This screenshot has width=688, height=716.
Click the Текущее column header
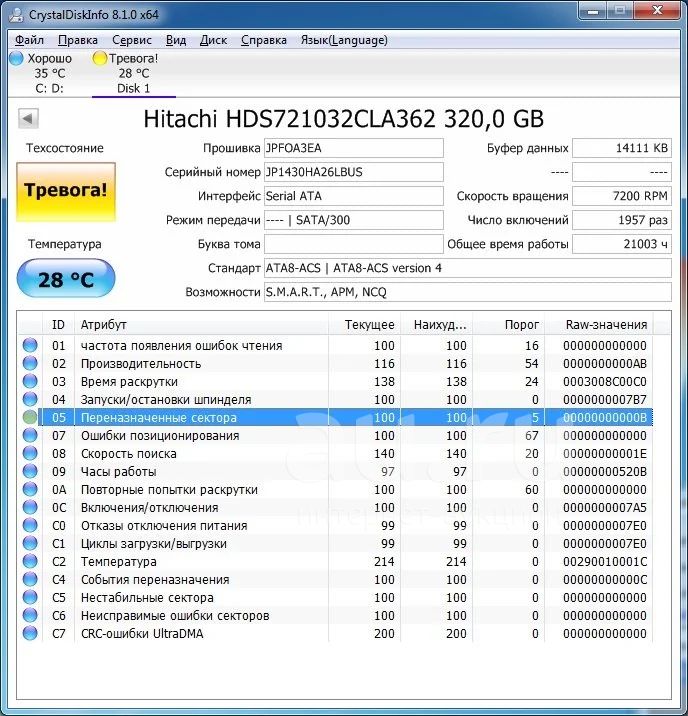click(x=364, y=325)
